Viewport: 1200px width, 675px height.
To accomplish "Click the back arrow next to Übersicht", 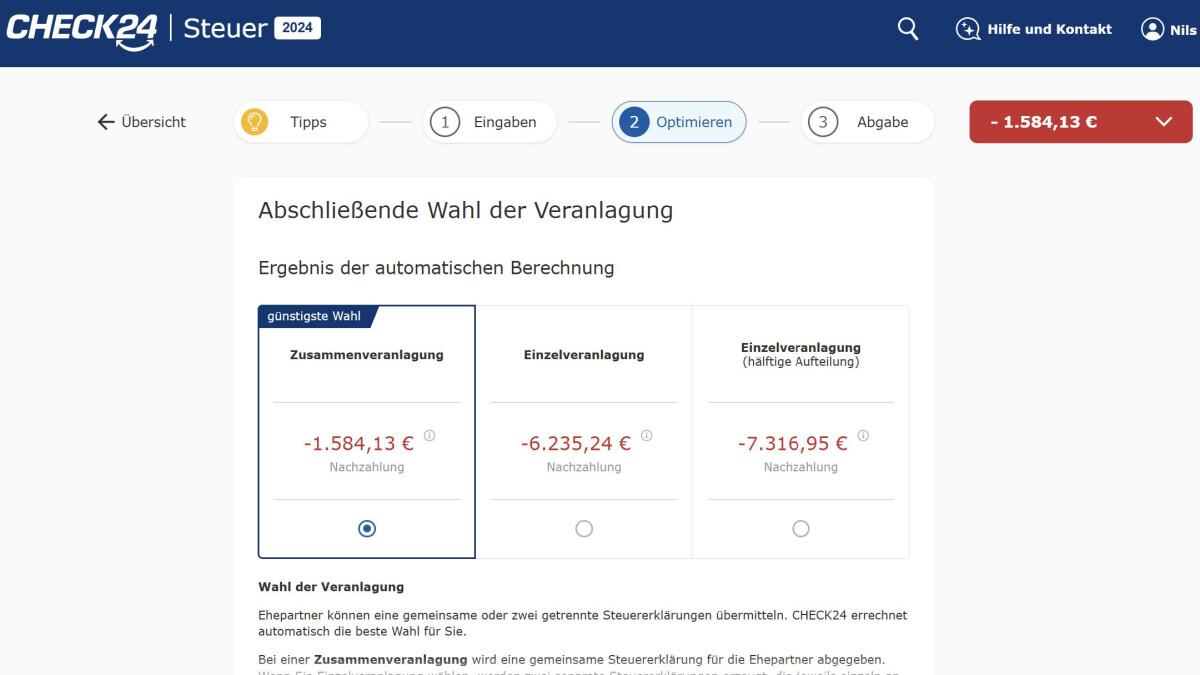I will click(x=105, y=121).
